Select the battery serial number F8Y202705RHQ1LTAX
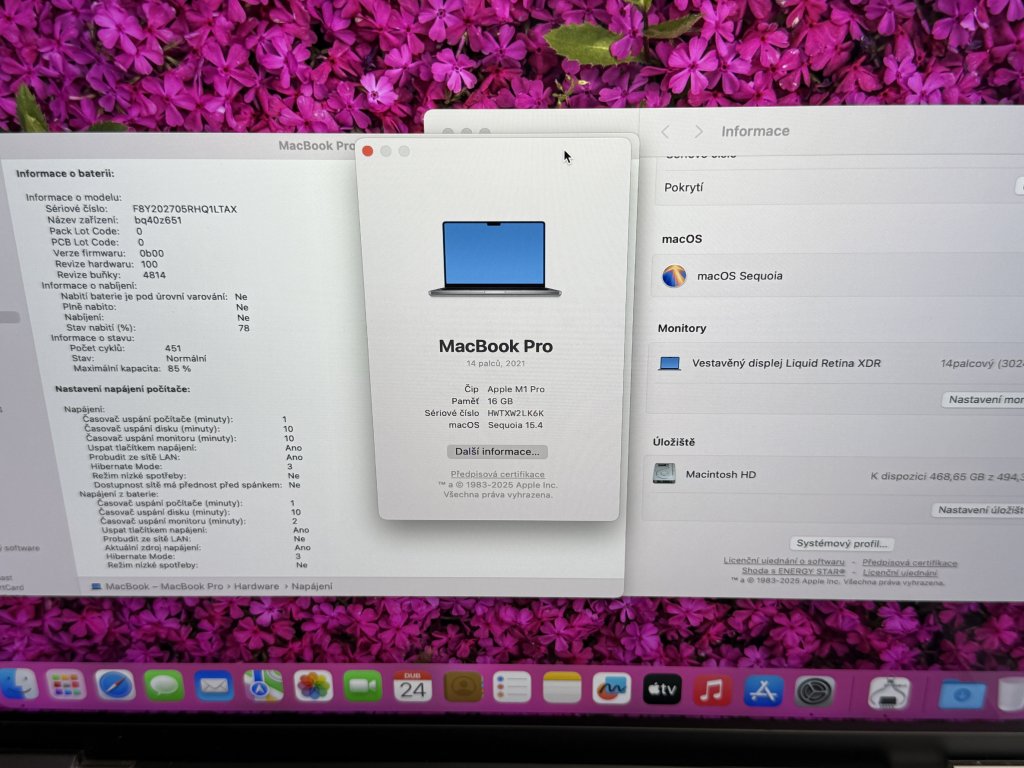Image resolution: width=1024 pixels, height=768 pixels. (x=185, y=209)
